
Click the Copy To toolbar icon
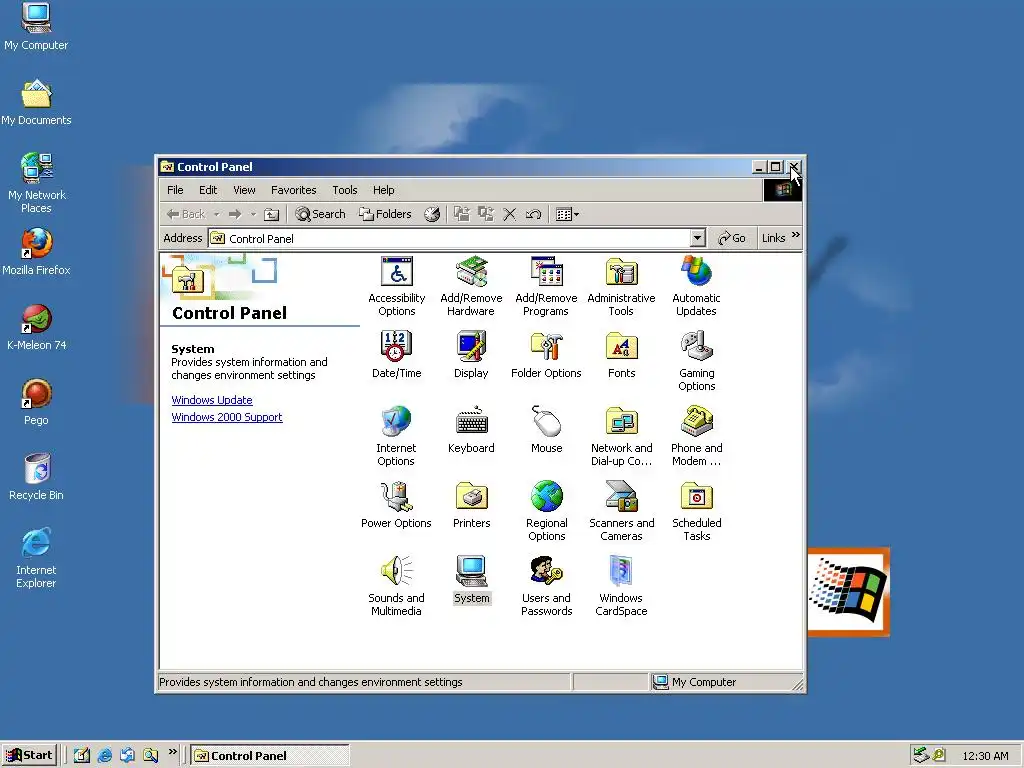point(485,214)
